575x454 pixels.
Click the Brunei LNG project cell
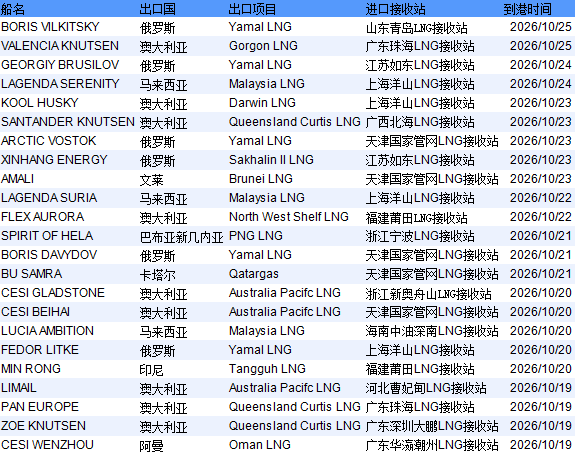261,179
